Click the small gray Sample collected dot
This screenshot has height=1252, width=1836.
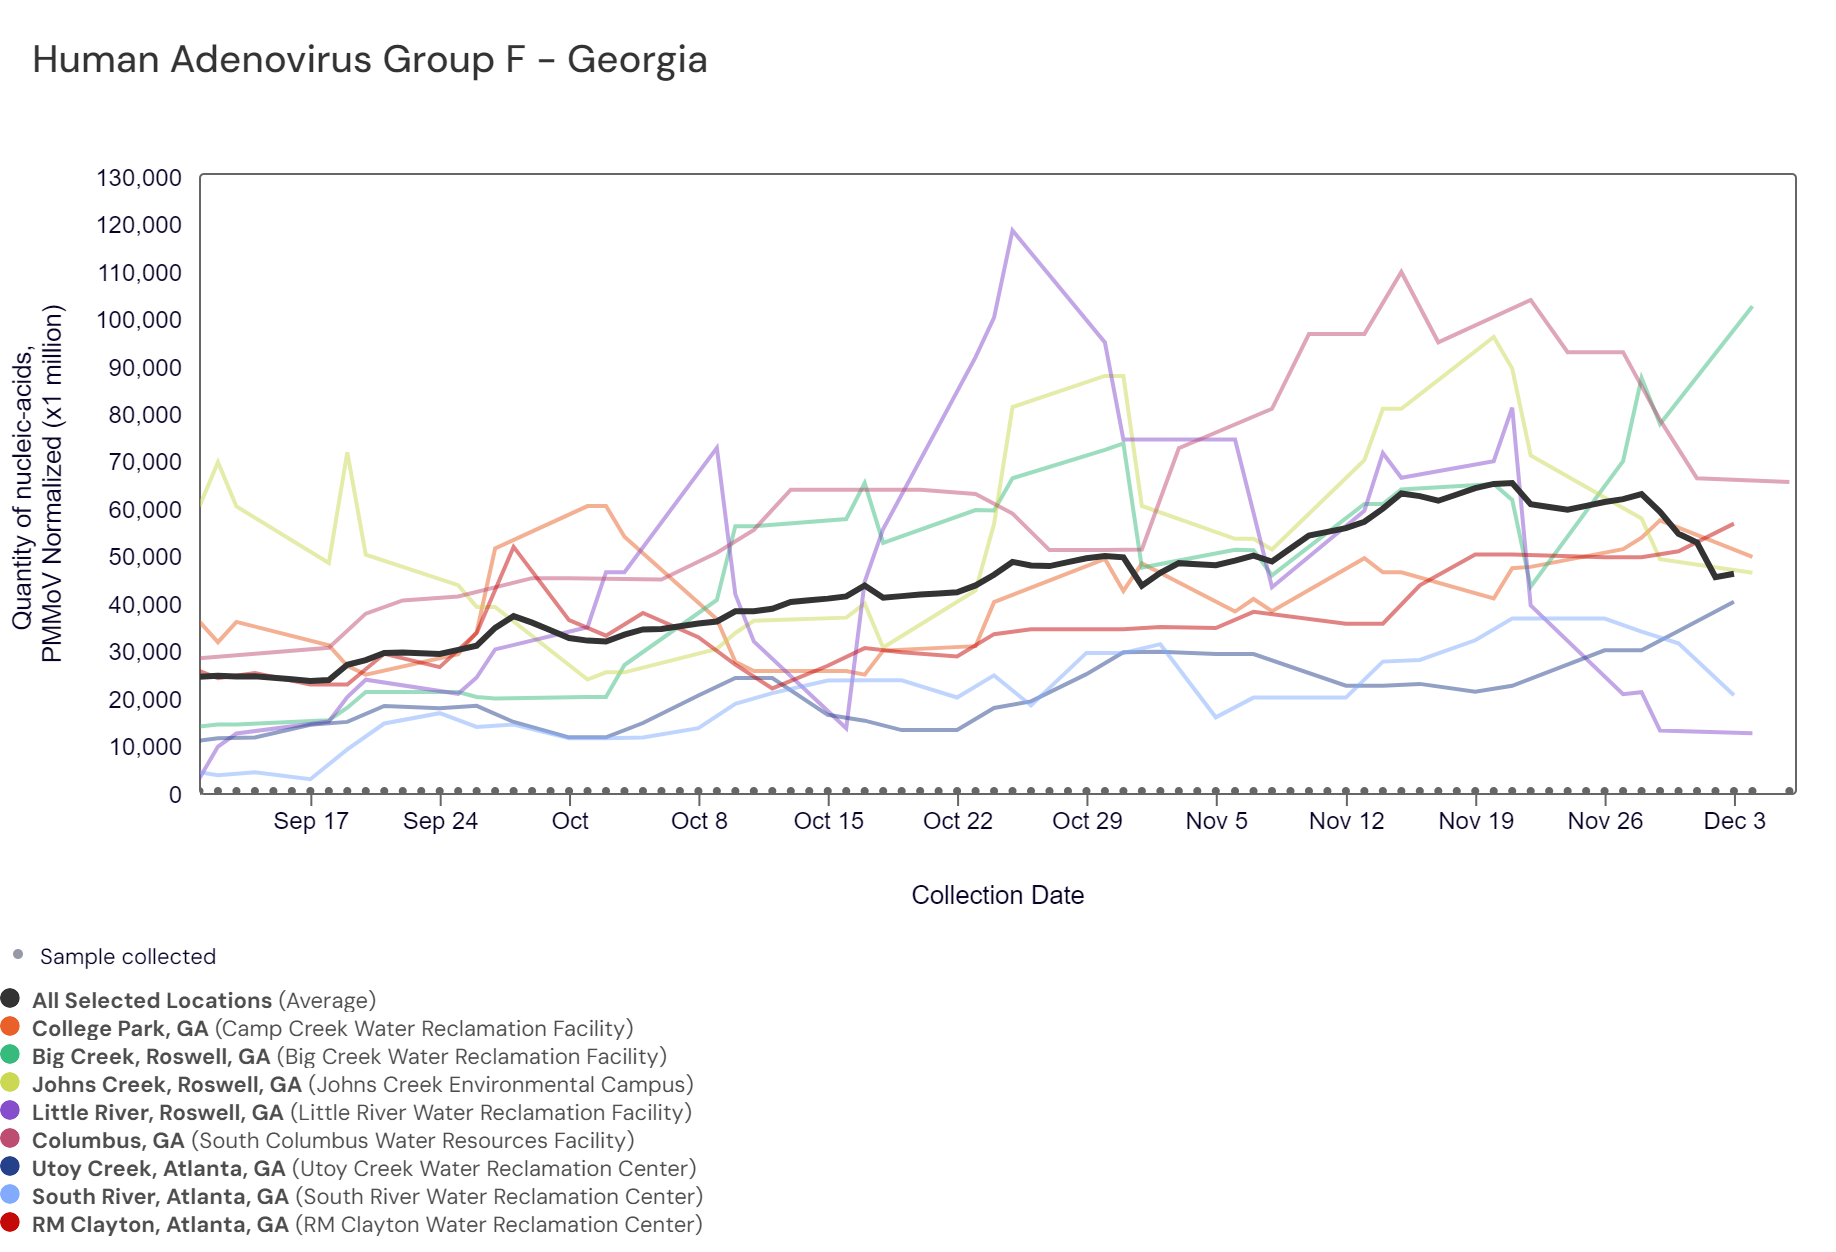tap(18, 954)
